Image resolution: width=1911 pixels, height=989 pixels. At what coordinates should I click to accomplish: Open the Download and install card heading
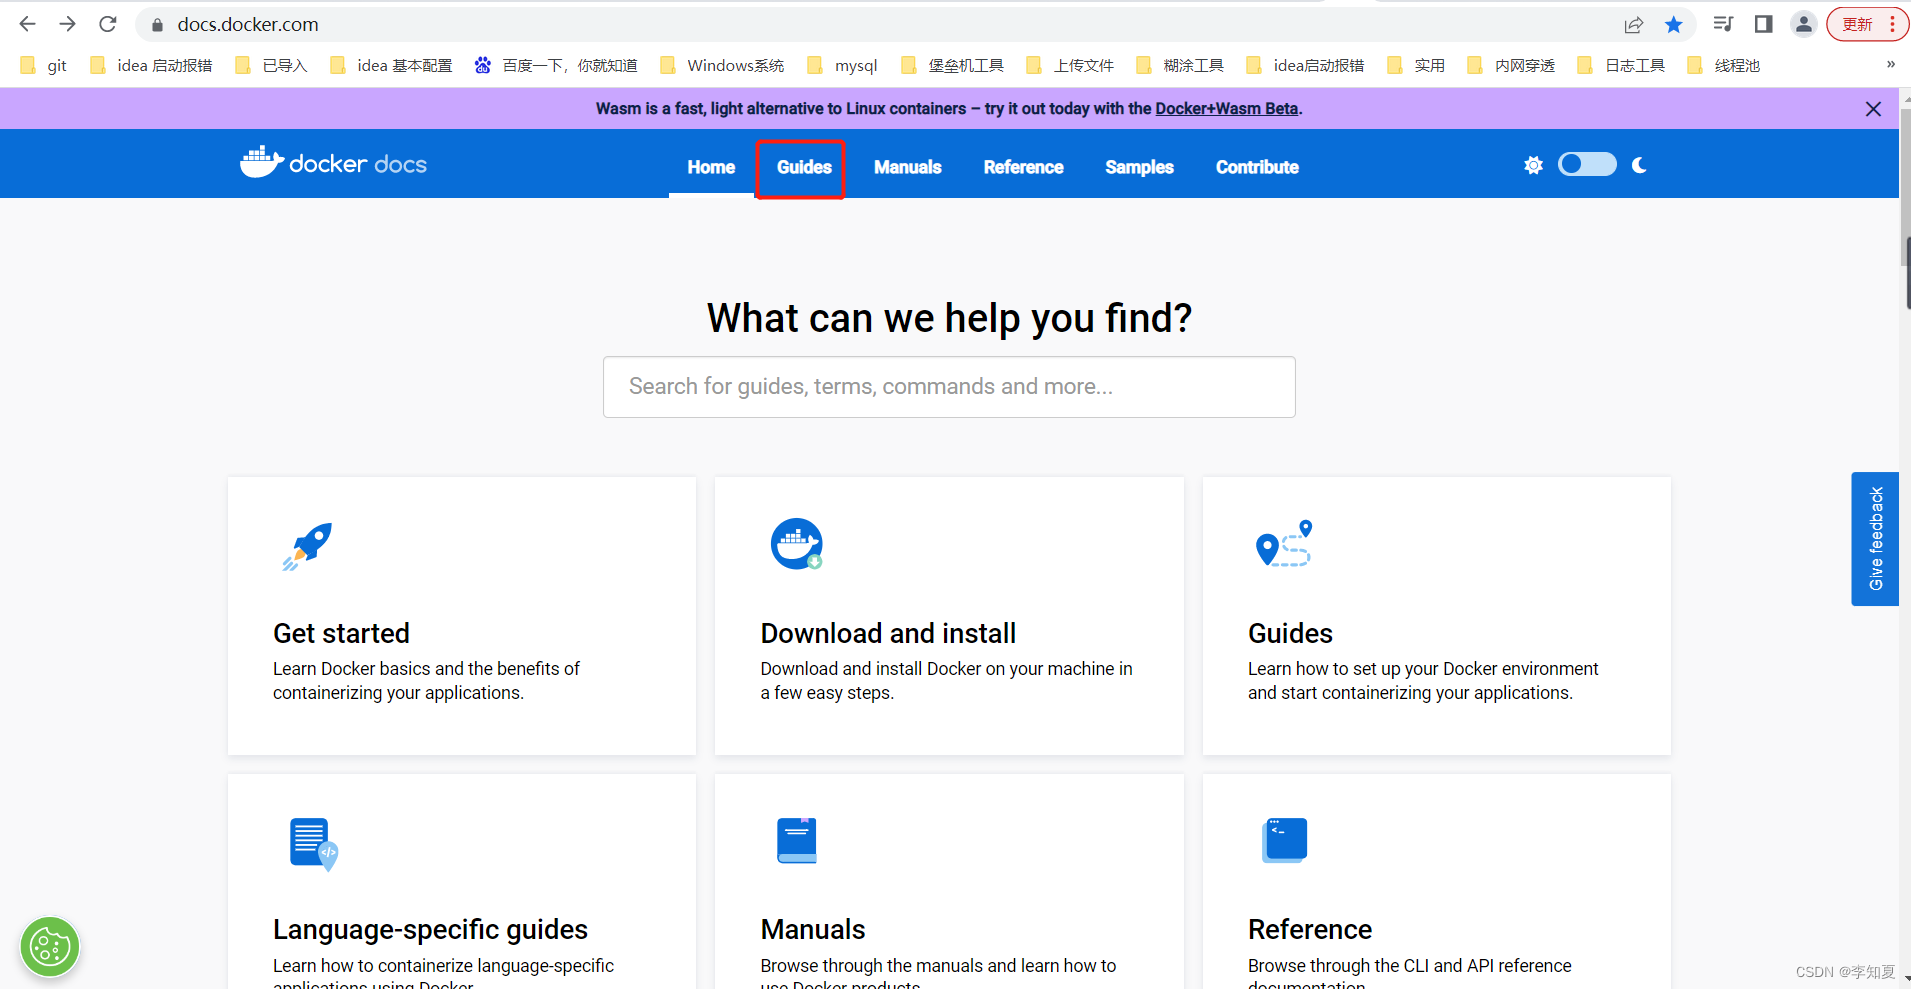click(888, 633)
